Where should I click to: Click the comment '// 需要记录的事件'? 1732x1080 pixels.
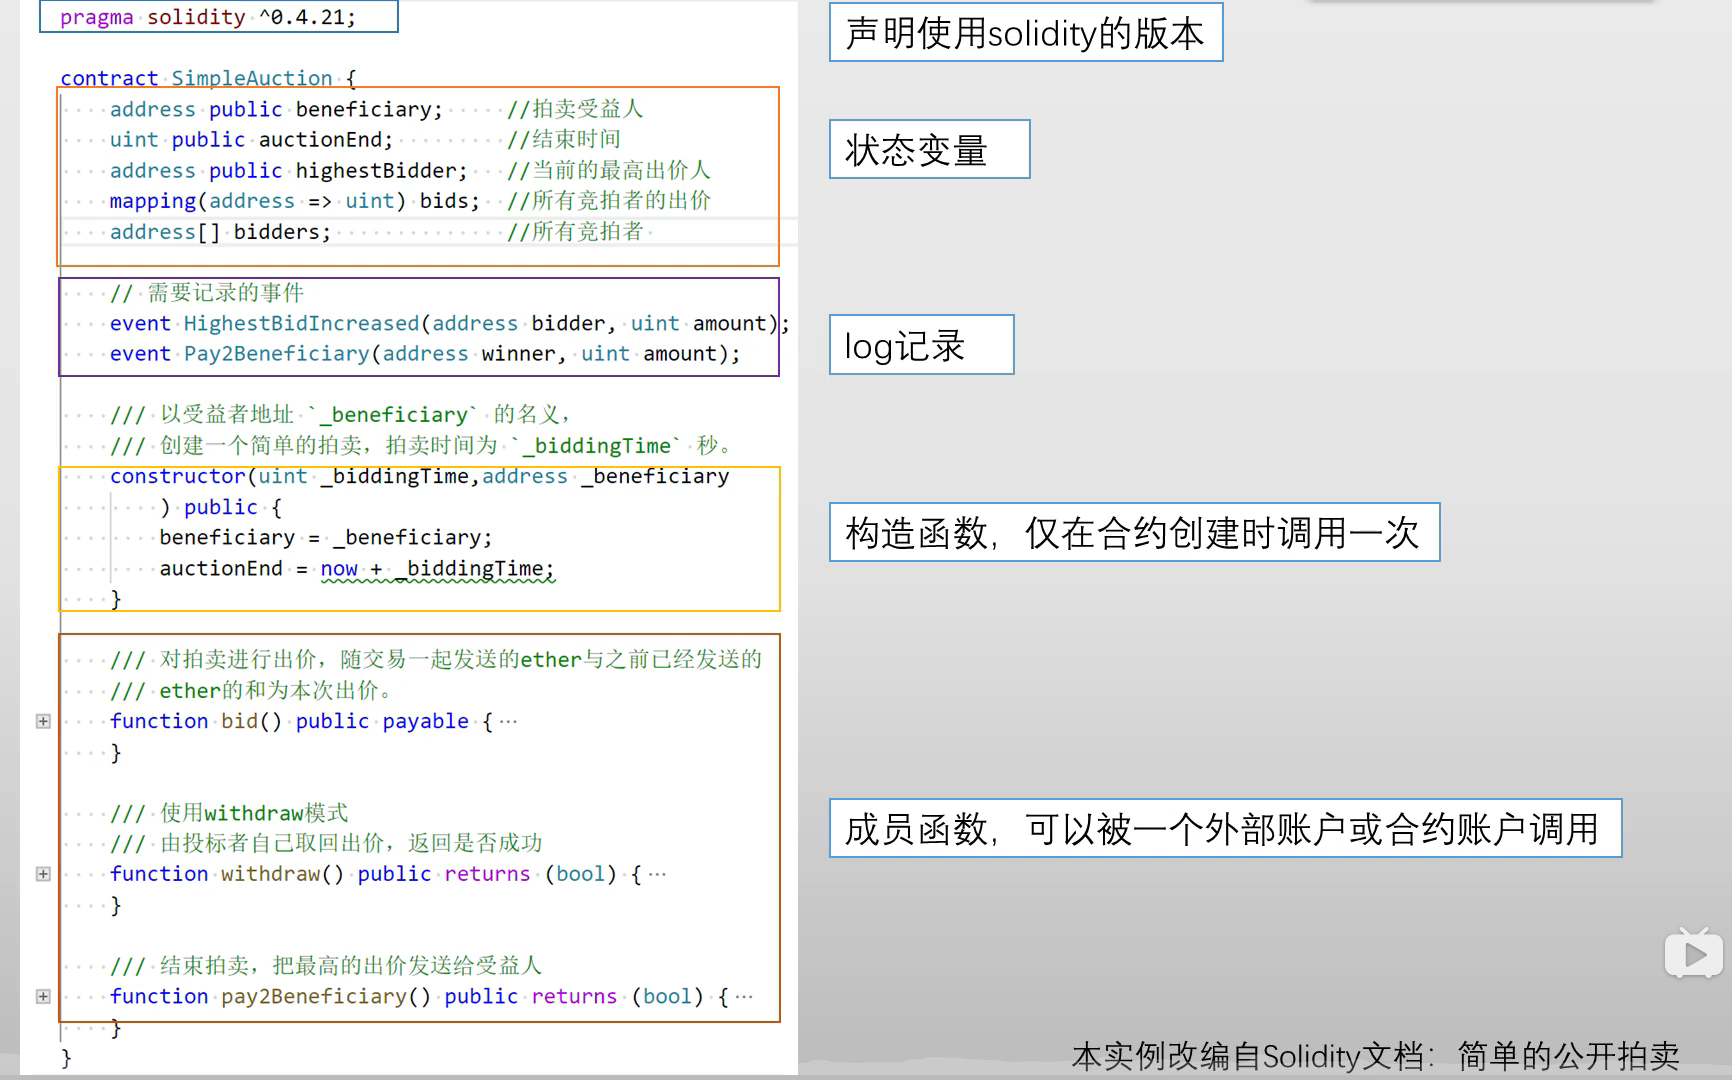[207, 293]
